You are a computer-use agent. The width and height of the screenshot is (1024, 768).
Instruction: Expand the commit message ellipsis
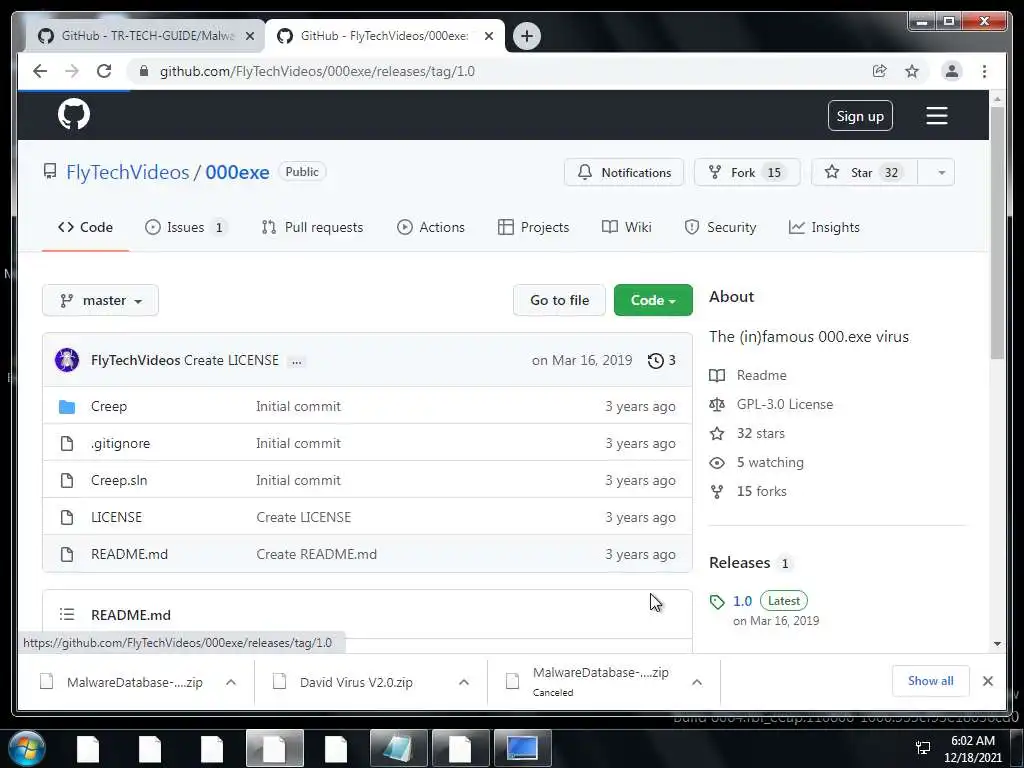(296, 361)
